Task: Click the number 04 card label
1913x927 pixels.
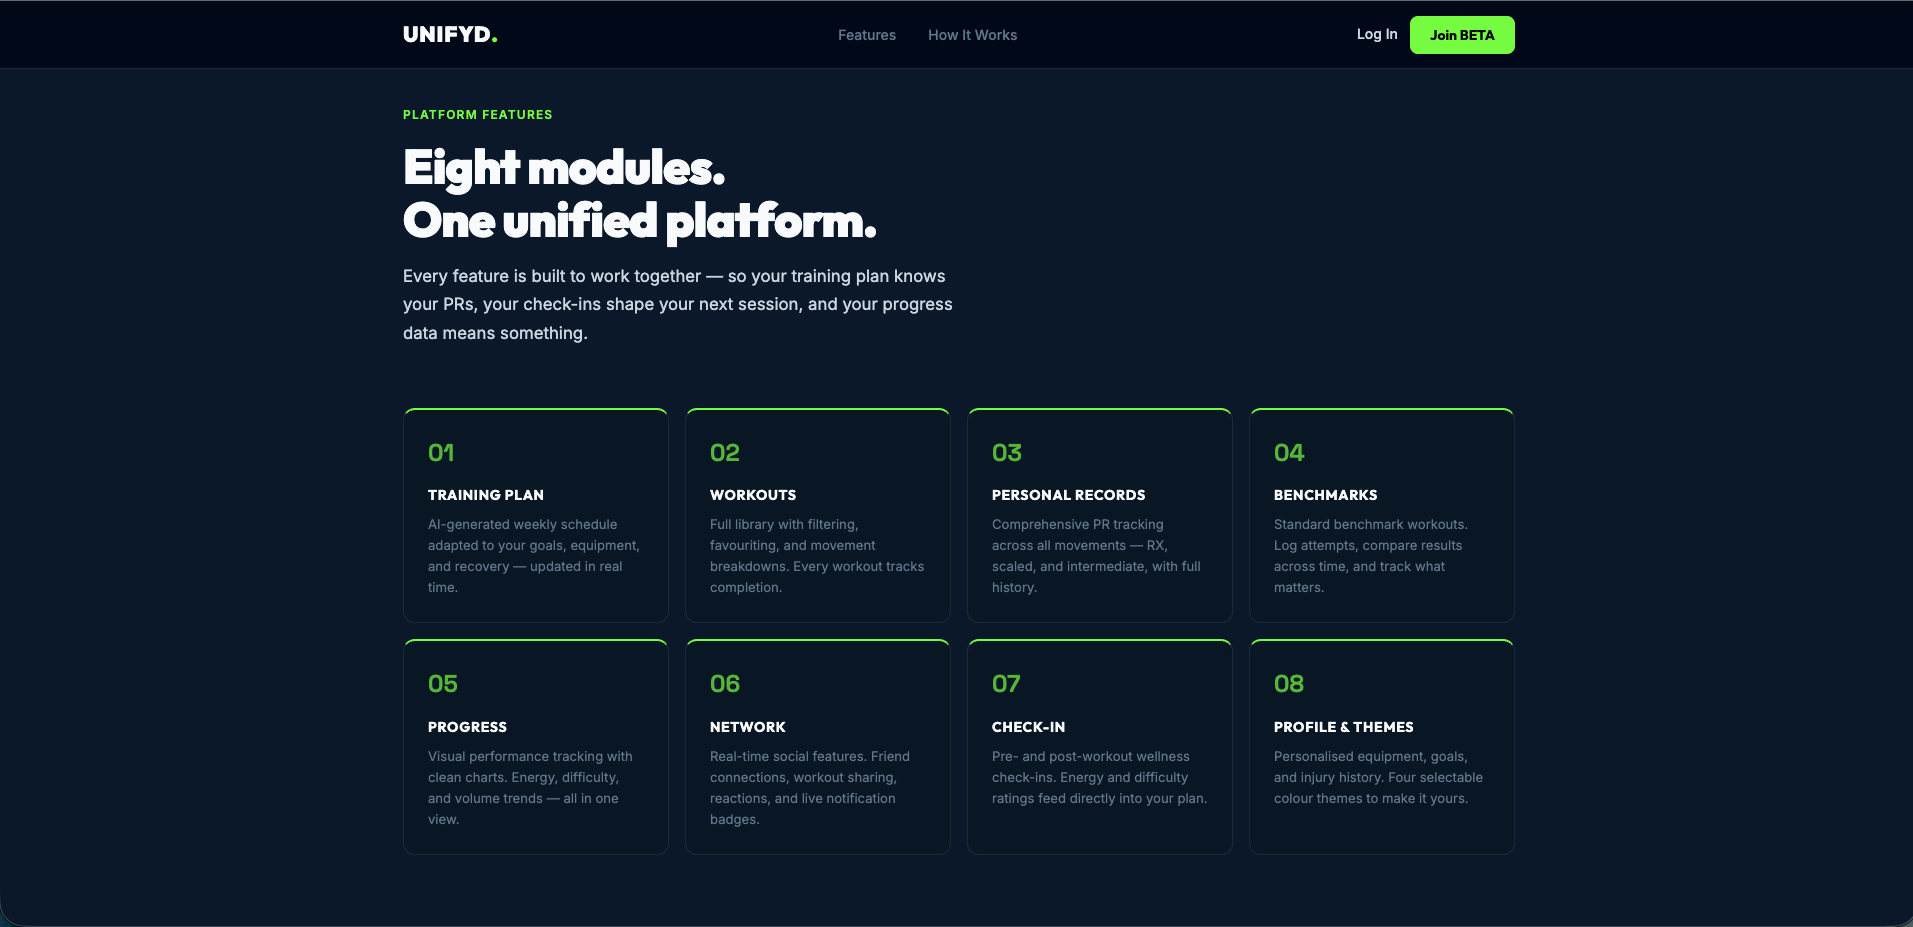Action: (x=1289, y=453)
